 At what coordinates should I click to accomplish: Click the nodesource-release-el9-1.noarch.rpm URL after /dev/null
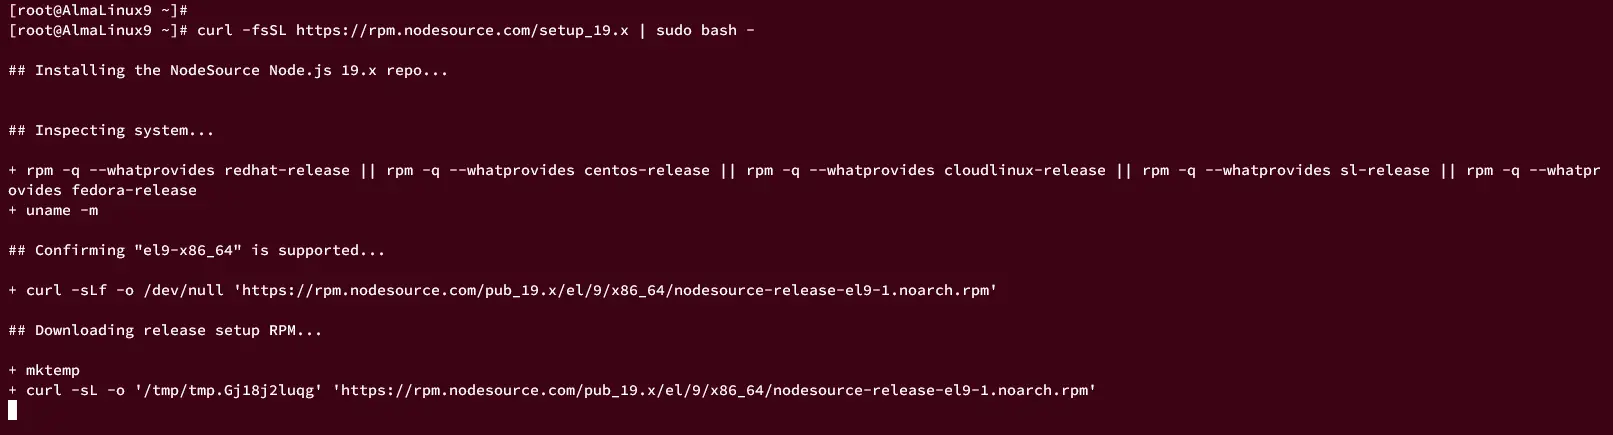(615, 290)
